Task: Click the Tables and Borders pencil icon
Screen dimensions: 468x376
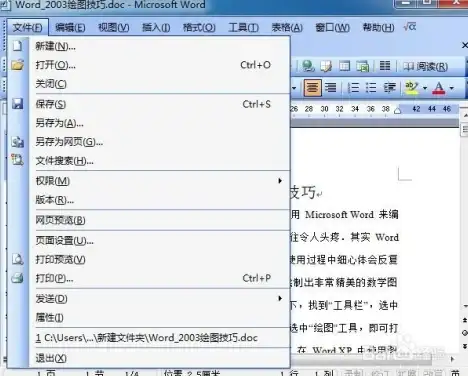Action: [326, 66]
